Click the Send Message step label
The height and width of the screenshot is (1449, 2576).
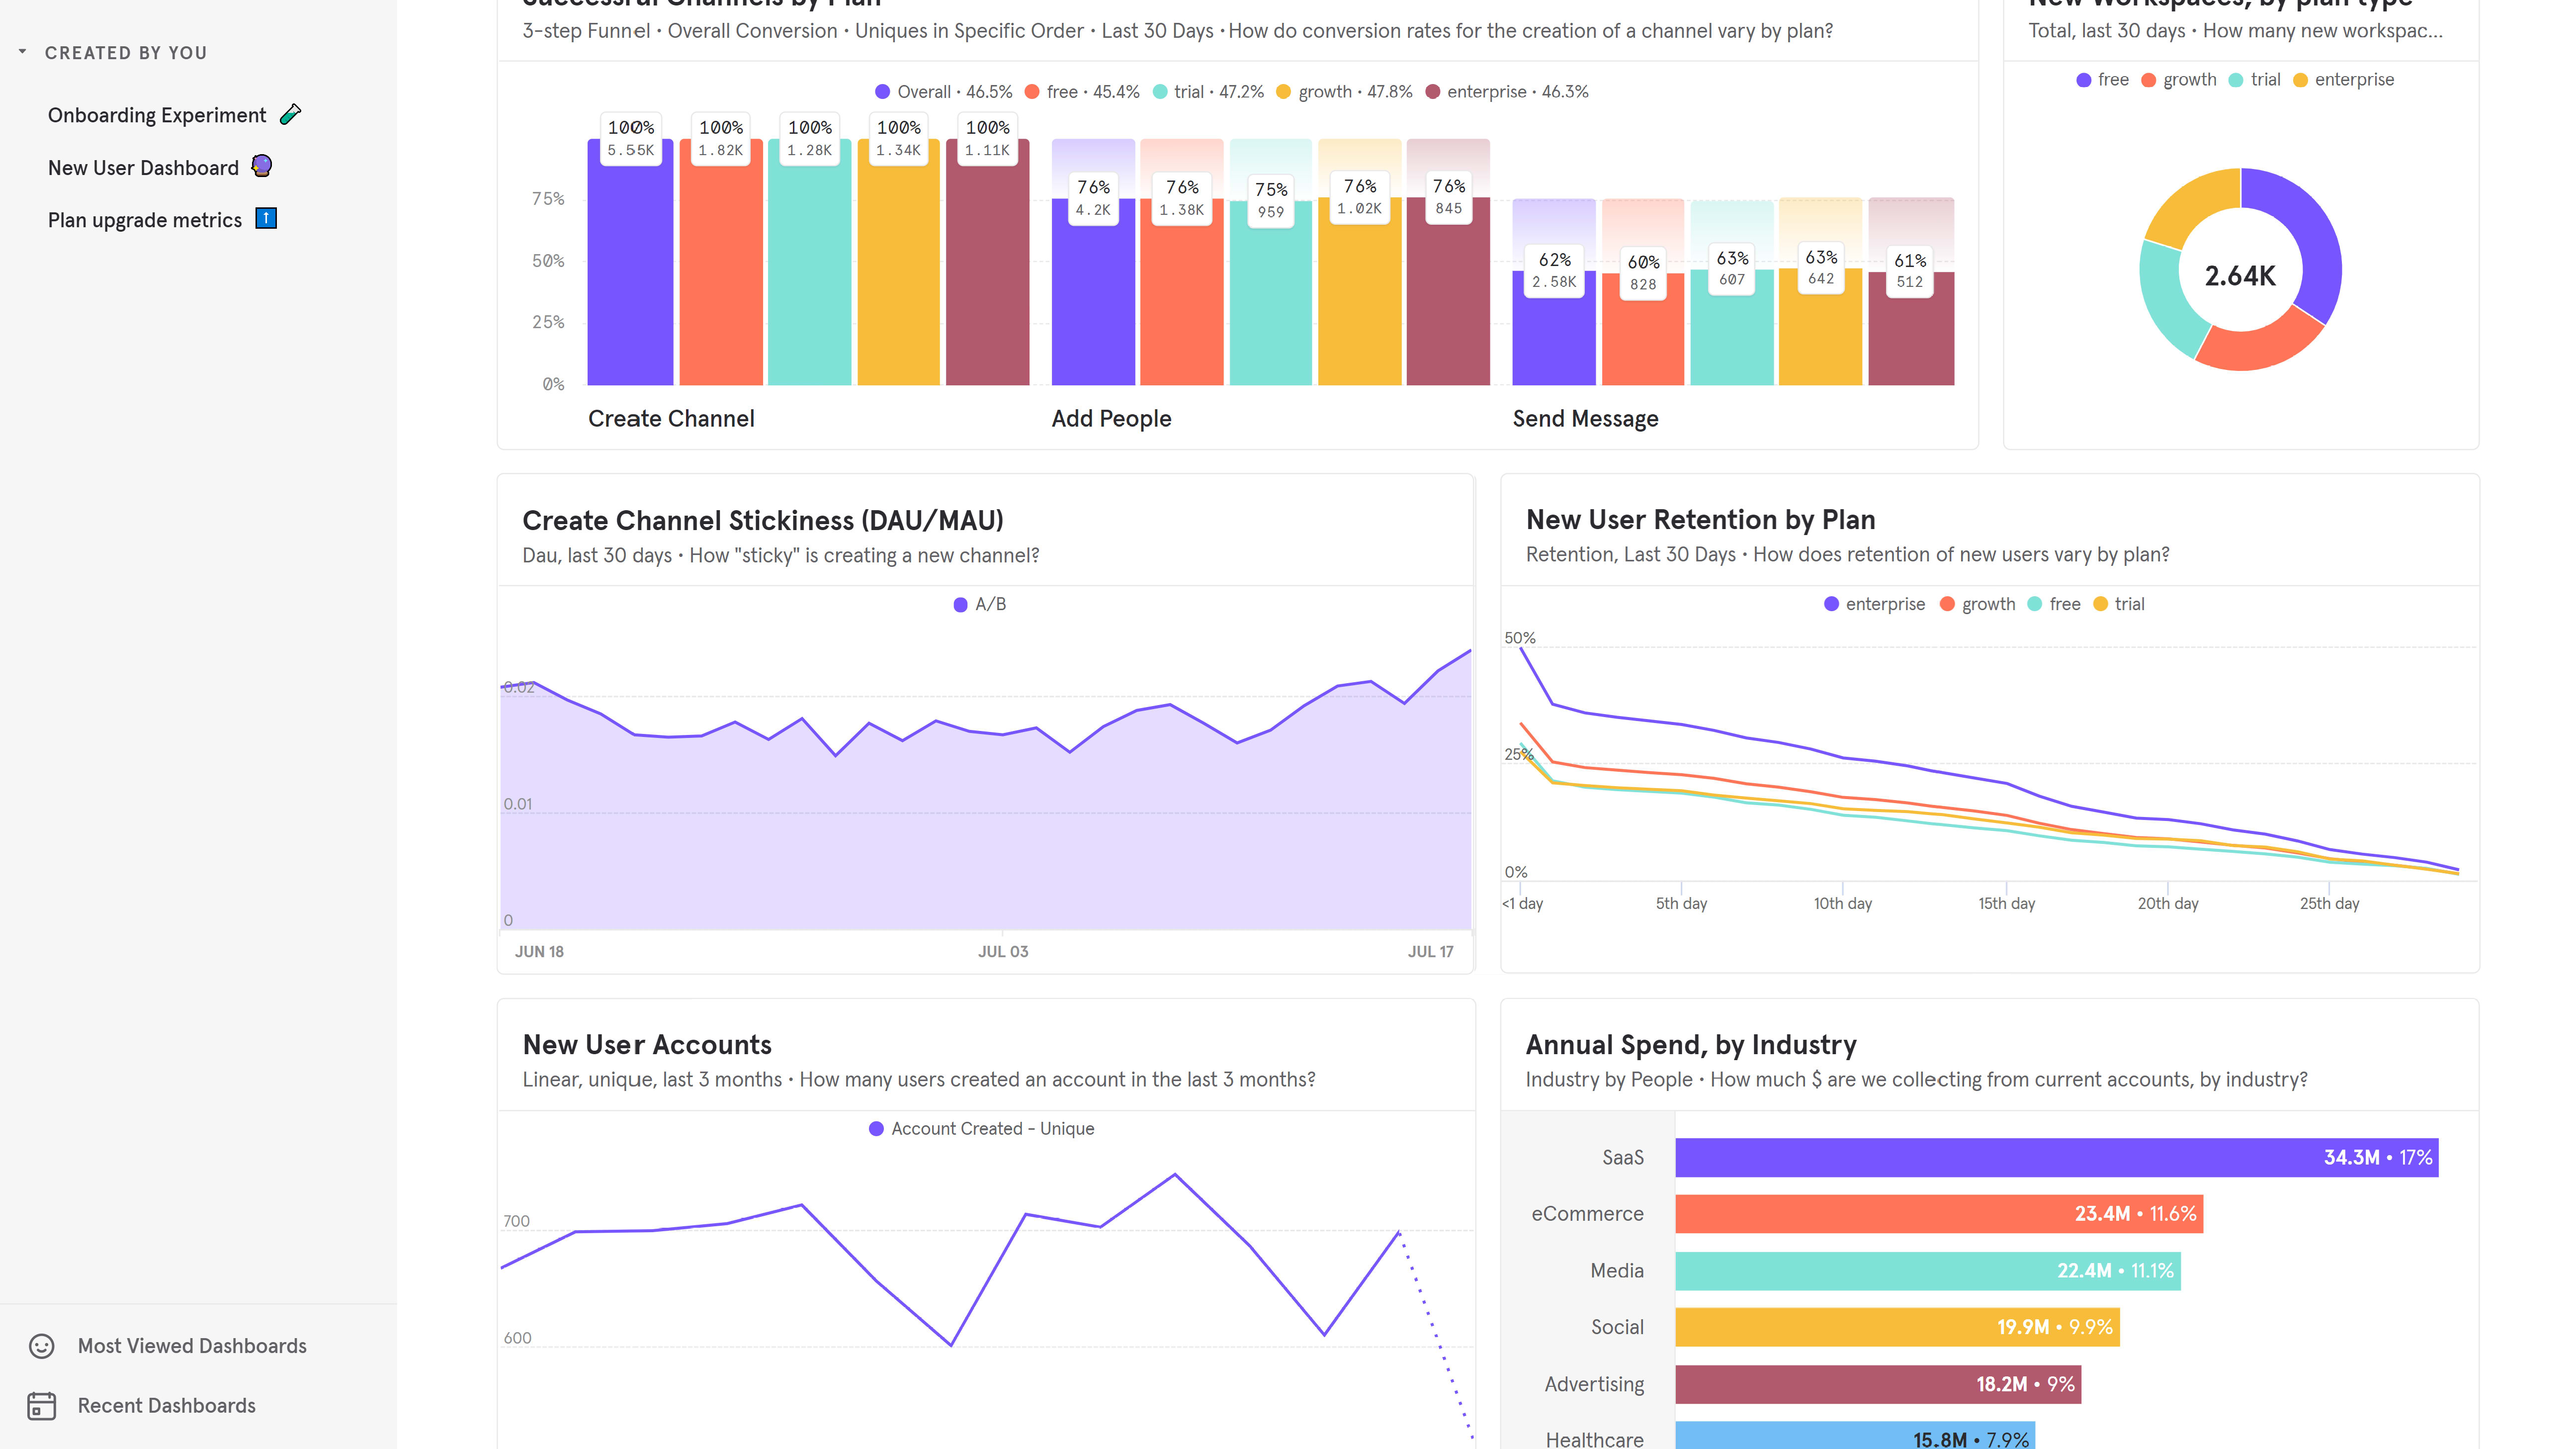pos(1585,419)
